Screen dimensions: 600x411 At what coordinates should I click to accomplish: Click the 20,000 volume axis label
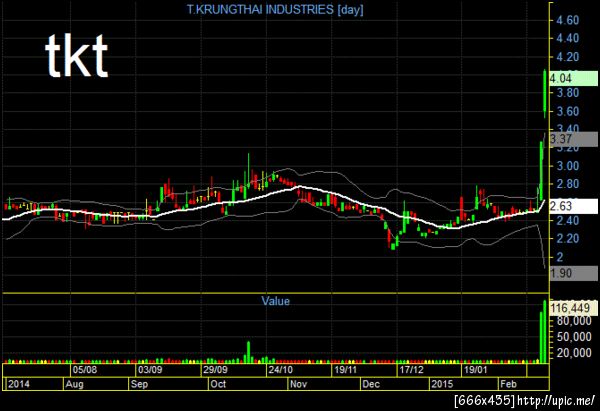click(x=574, y=353)
